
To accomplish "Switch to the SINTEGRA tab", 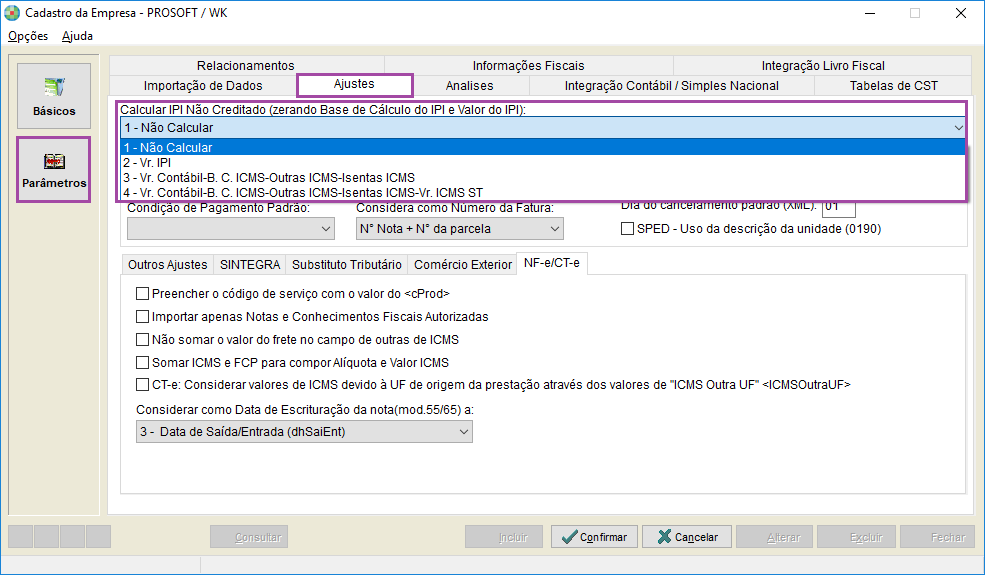I will 249,265.
